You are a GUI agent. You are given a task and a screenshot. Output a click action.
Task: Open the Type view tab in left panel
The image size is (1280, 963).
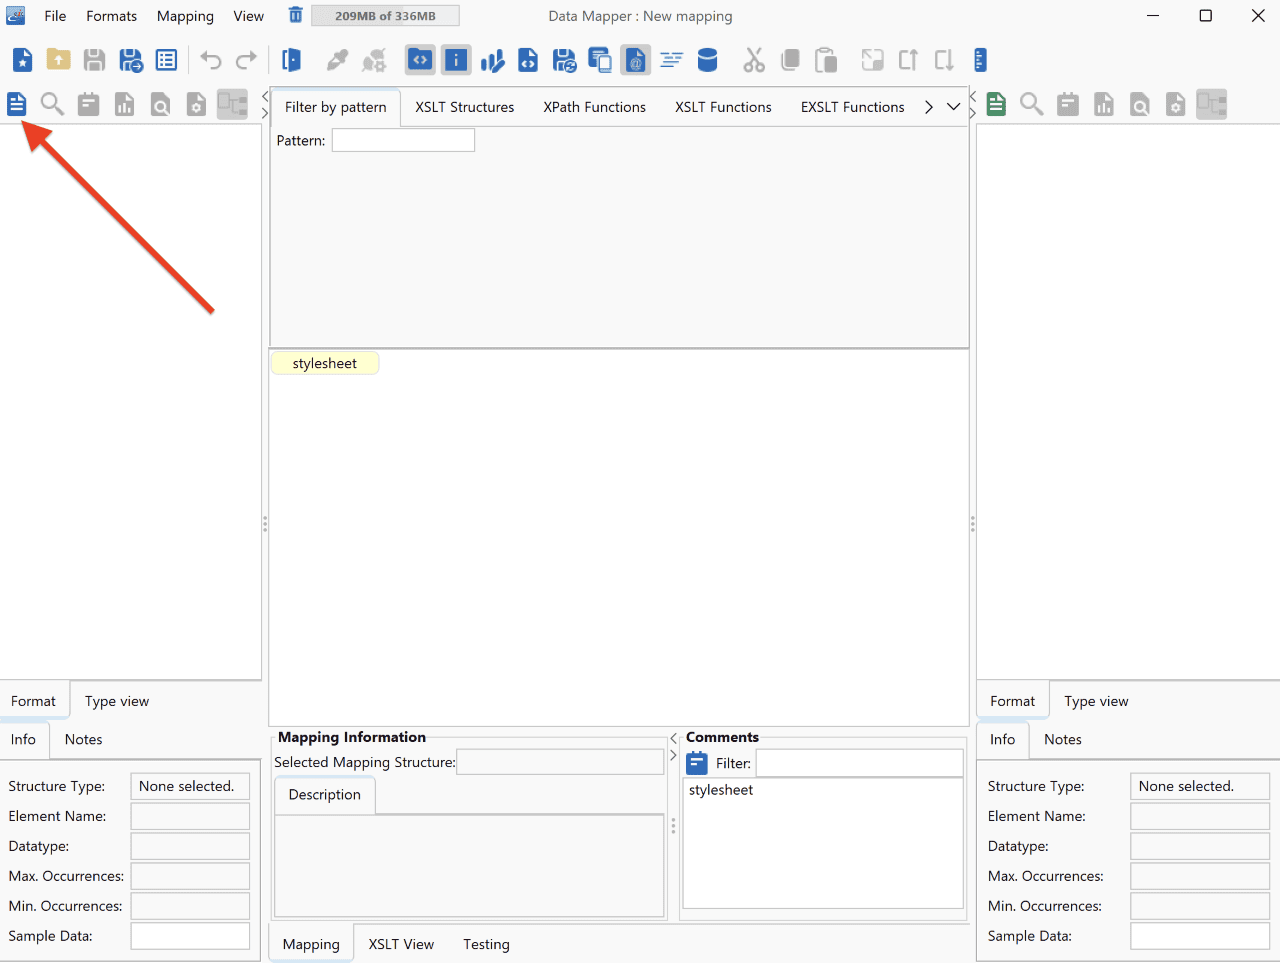tap(117, 701)
